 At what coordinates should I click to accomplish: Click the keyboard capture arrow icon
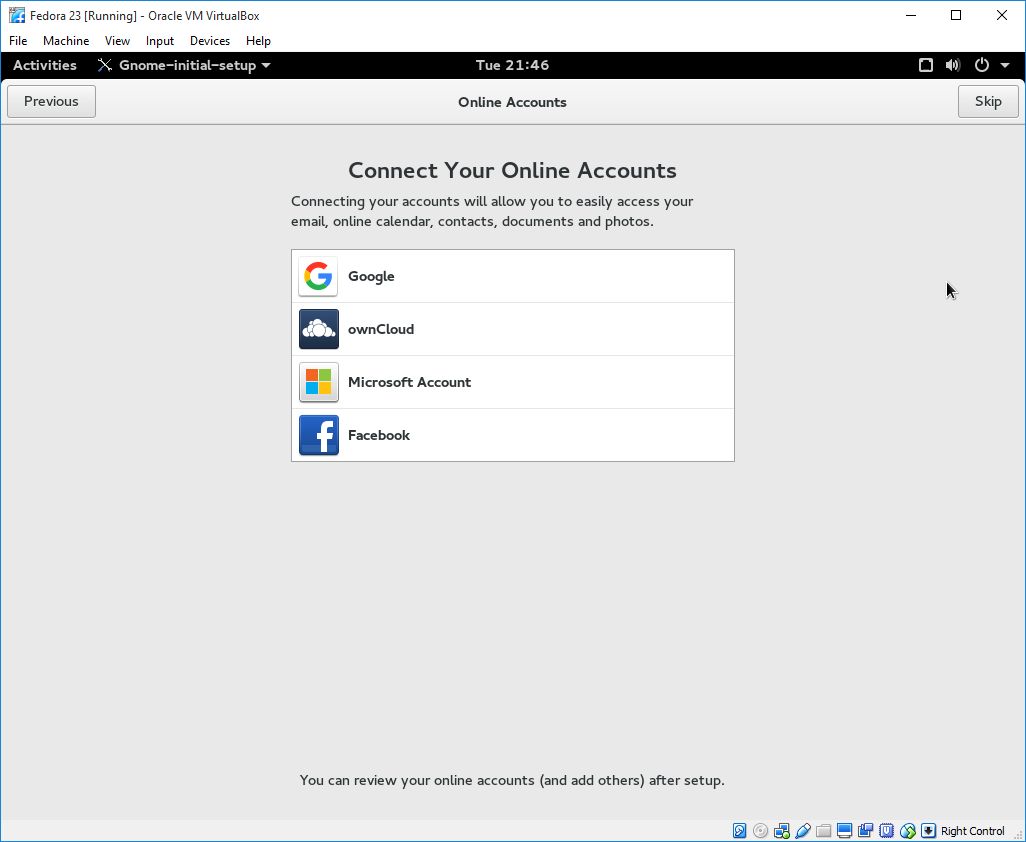click(929, 831)
